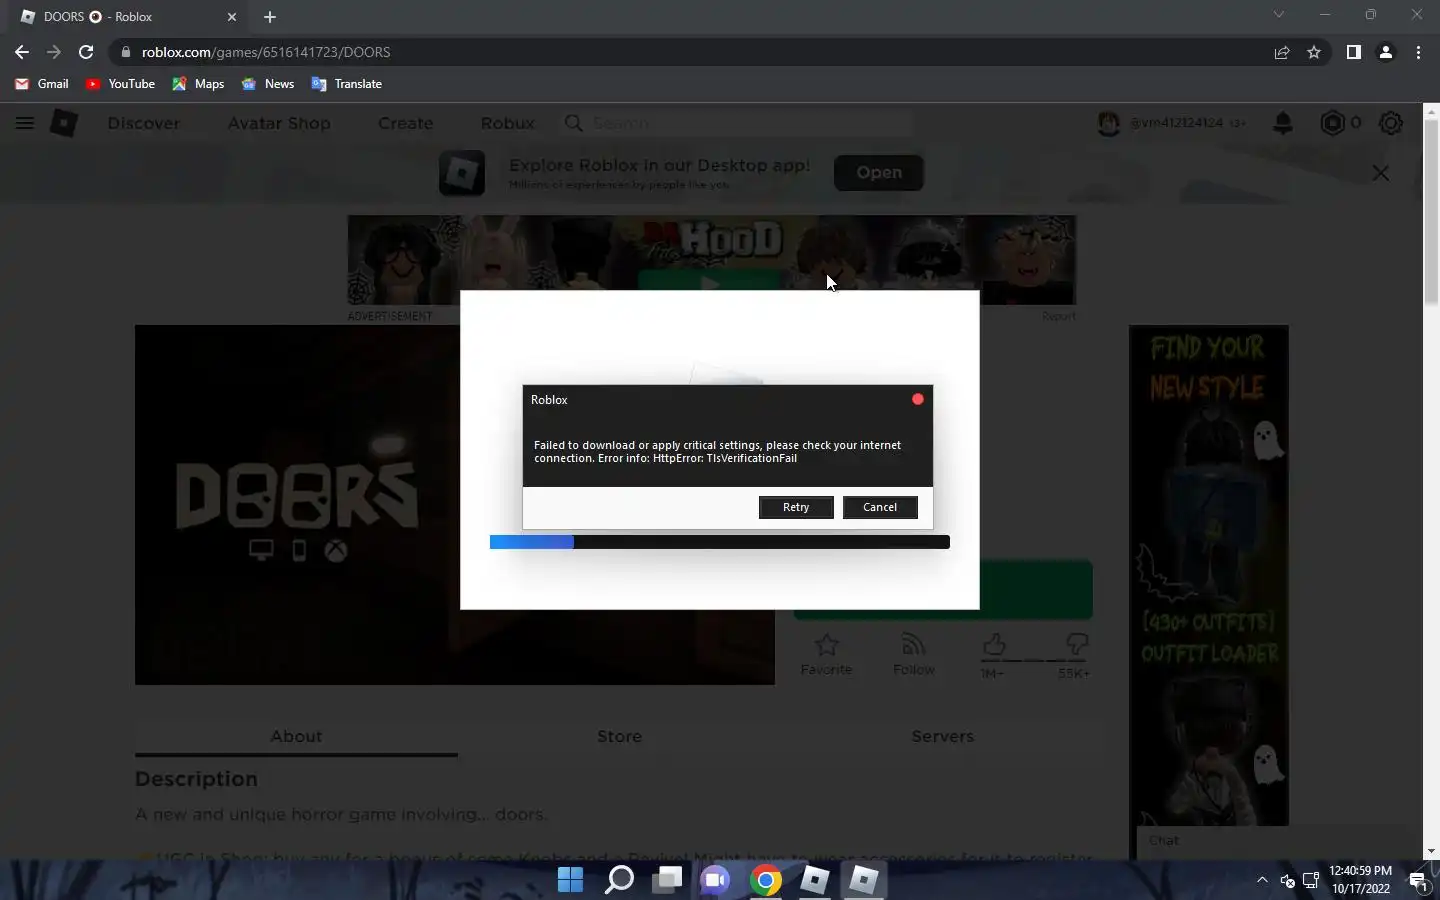Follow the DOORS game
This screenshot has width=1440, height=900.
913,655
